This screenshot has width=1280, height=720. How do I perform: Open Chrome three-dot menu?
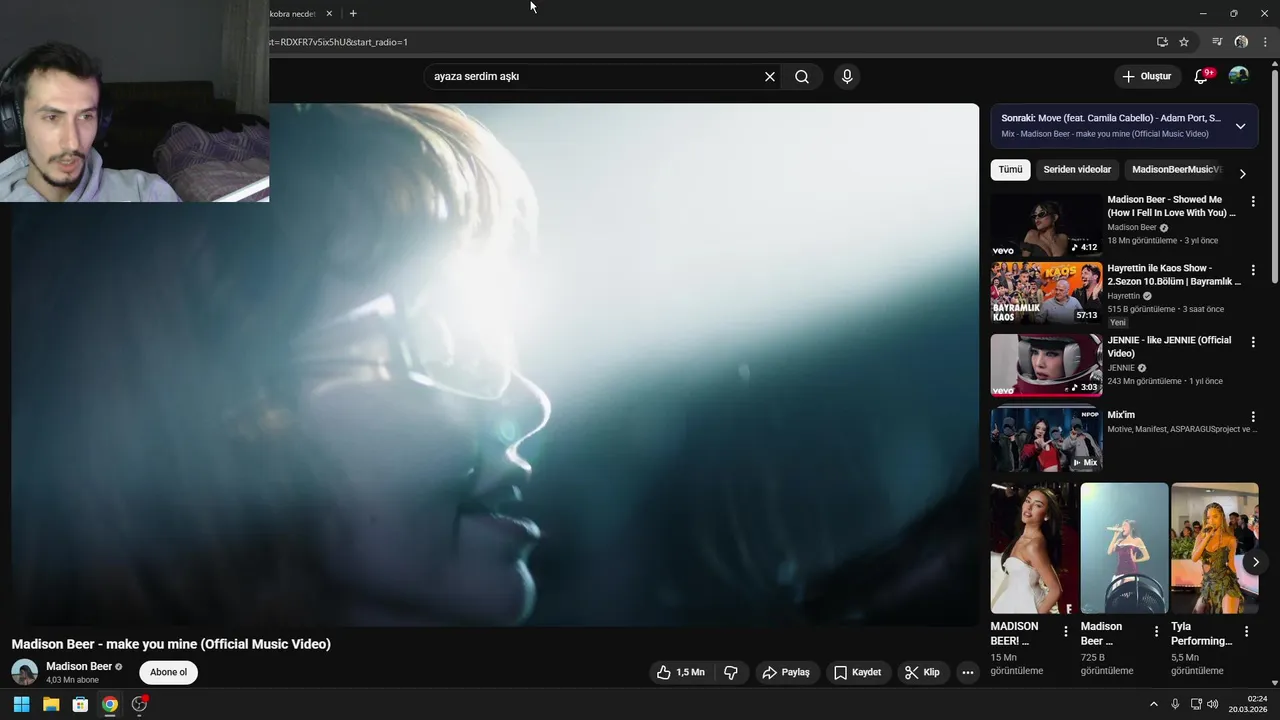tap(1265, 42)
